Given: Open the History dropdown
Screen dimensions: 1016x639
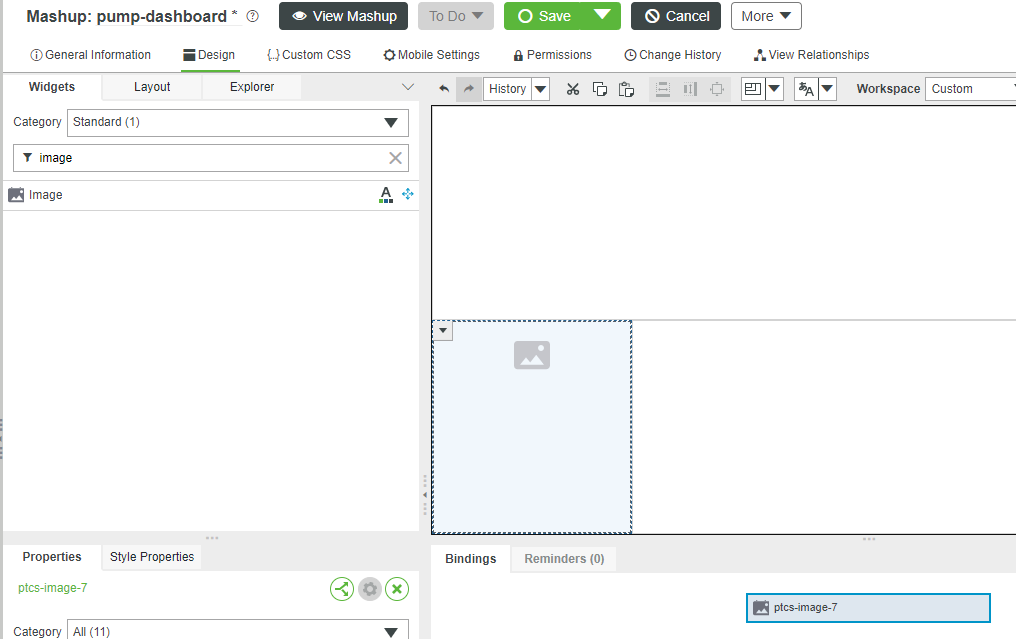Looking at the screenshot, I should (540, 88).
